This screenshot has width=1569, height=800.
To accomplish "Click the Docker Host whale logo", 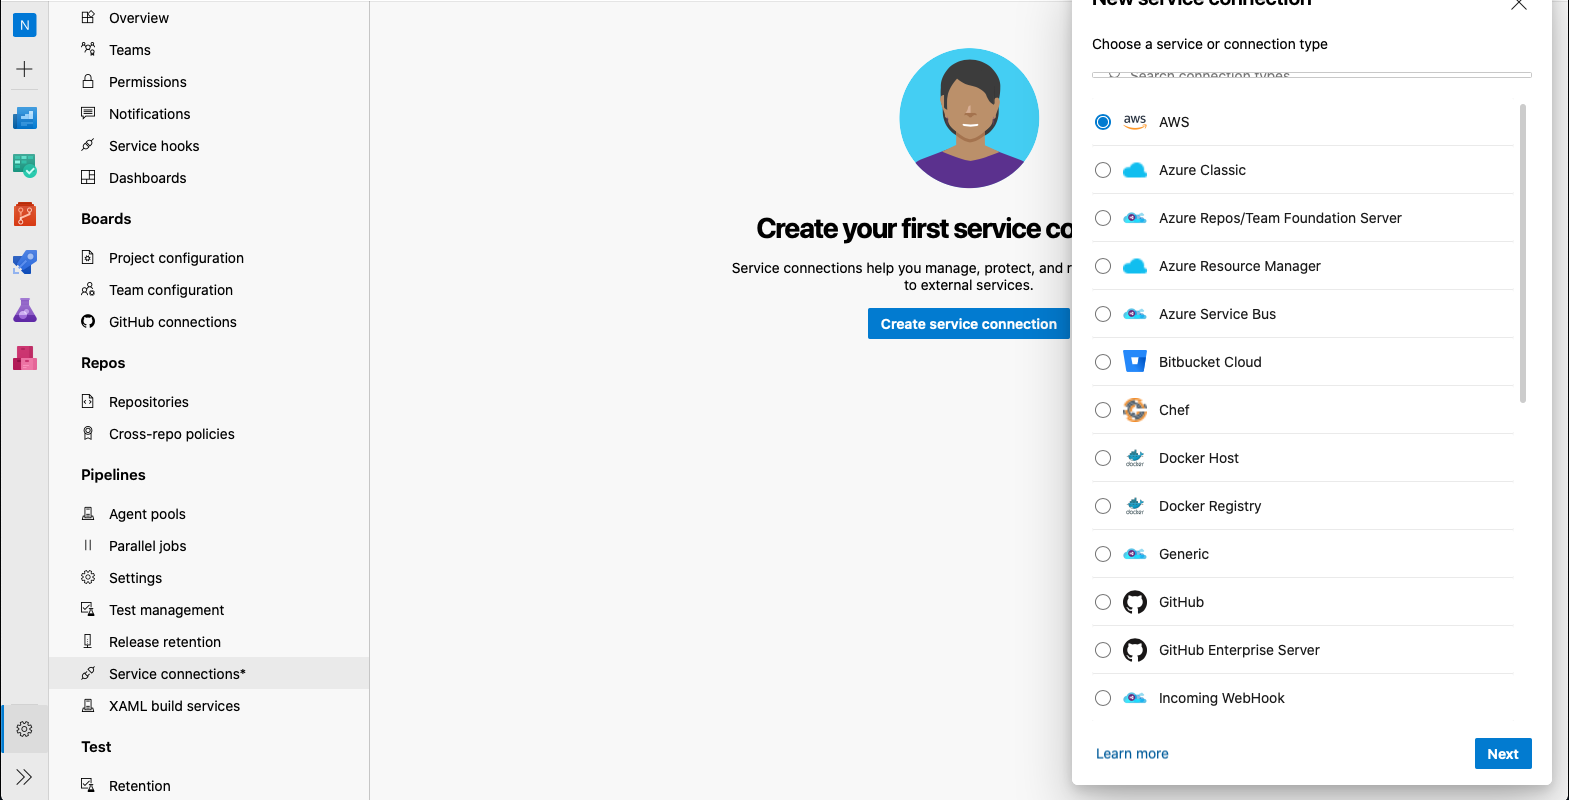I will 1135,458.
